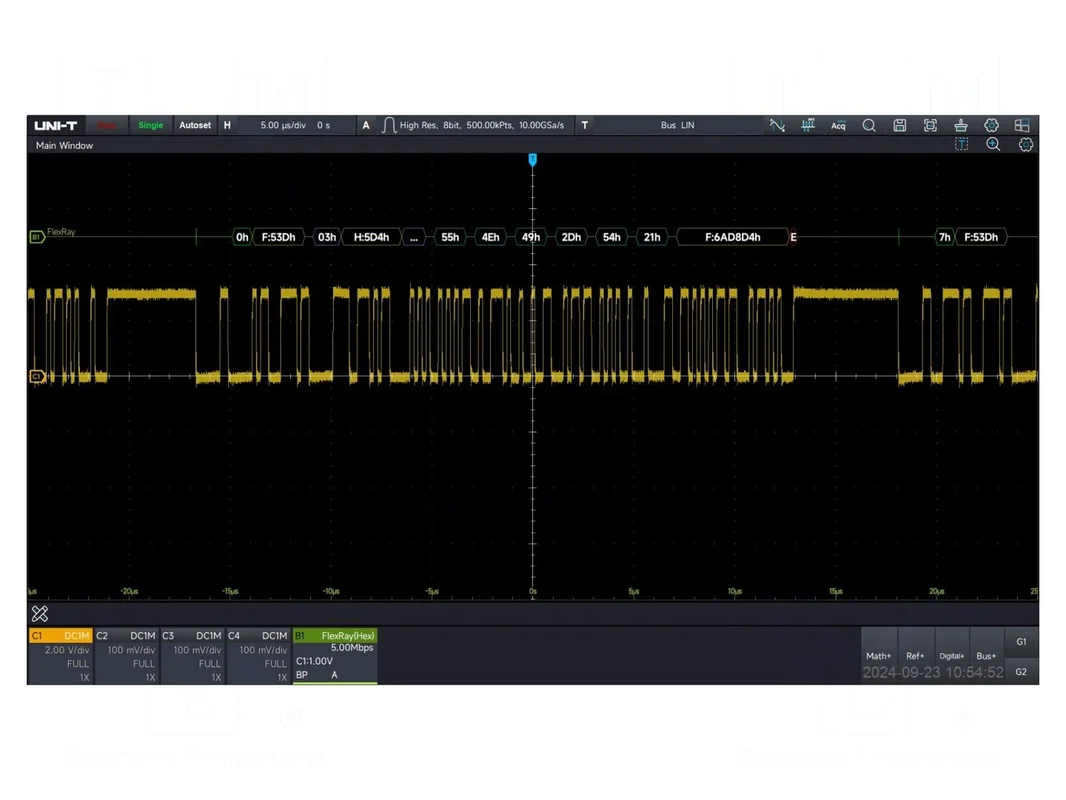Click the F:6AD8D4h decoded frame packet
Image resolution: width=1066 pixels, height=800 pixels.
point(732,237)
